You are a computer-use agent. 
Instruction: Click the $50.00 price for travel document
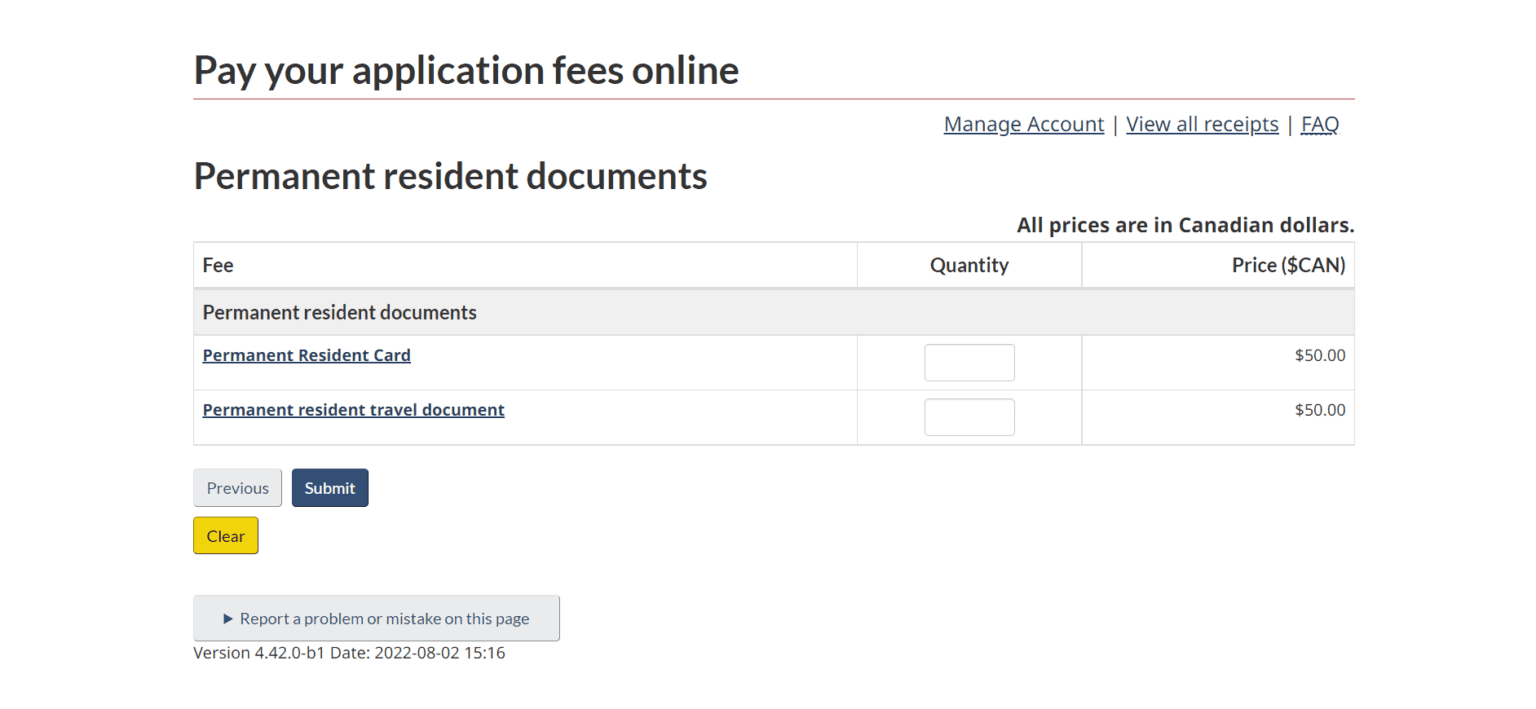pos(1319,410)
